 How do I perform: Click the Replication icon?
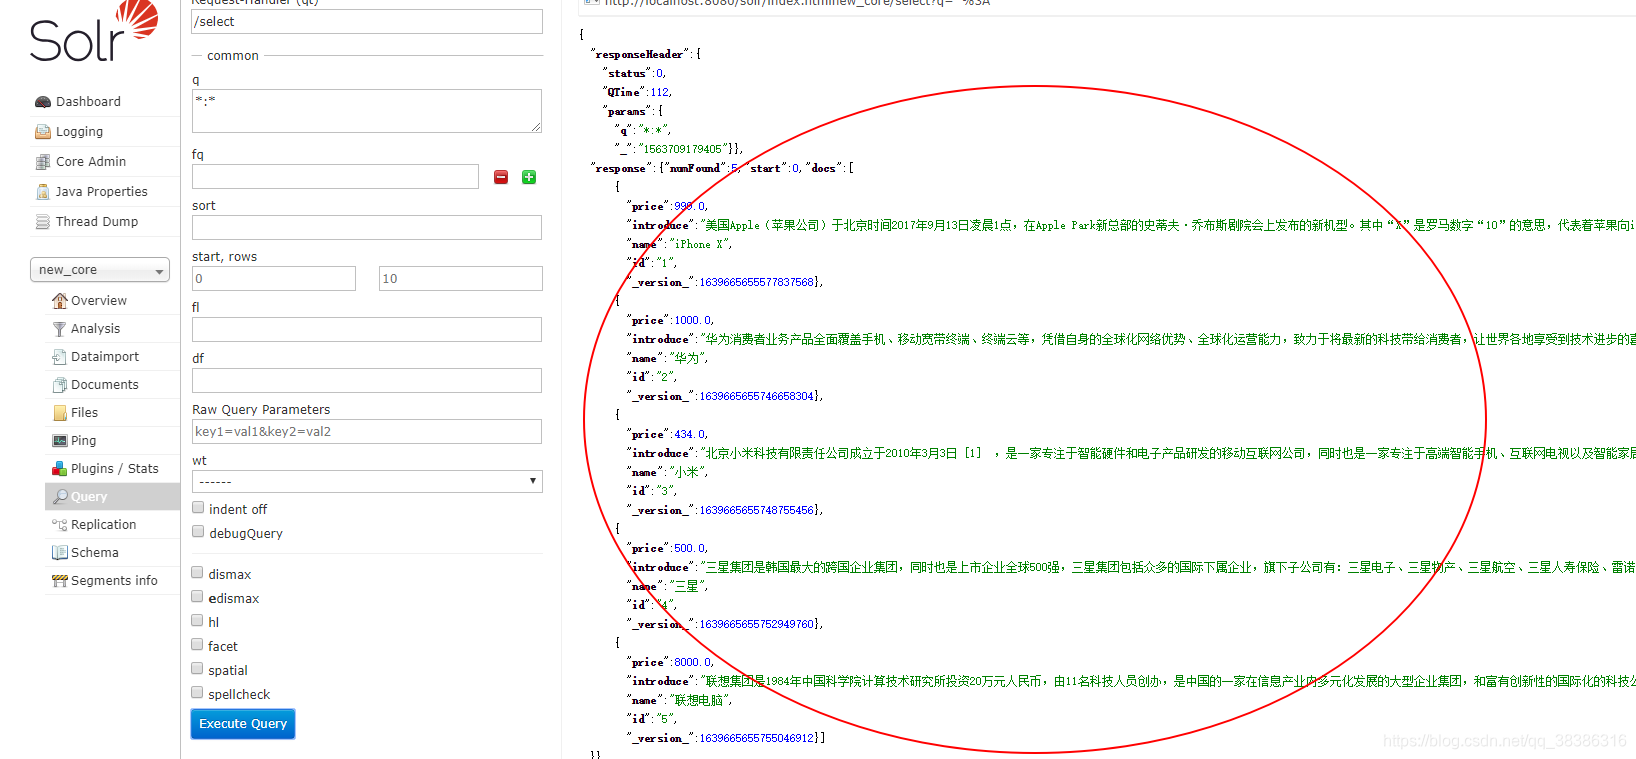59,525
